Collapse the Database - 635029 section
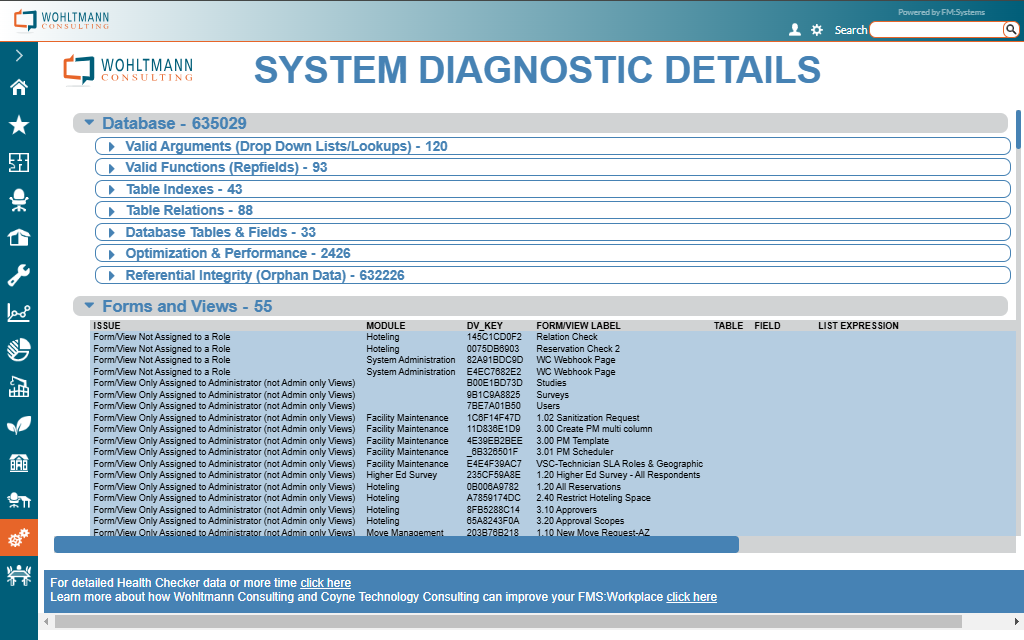Image resolution: width=1024 pixels, height=640 pixels. tap(89, 123)
